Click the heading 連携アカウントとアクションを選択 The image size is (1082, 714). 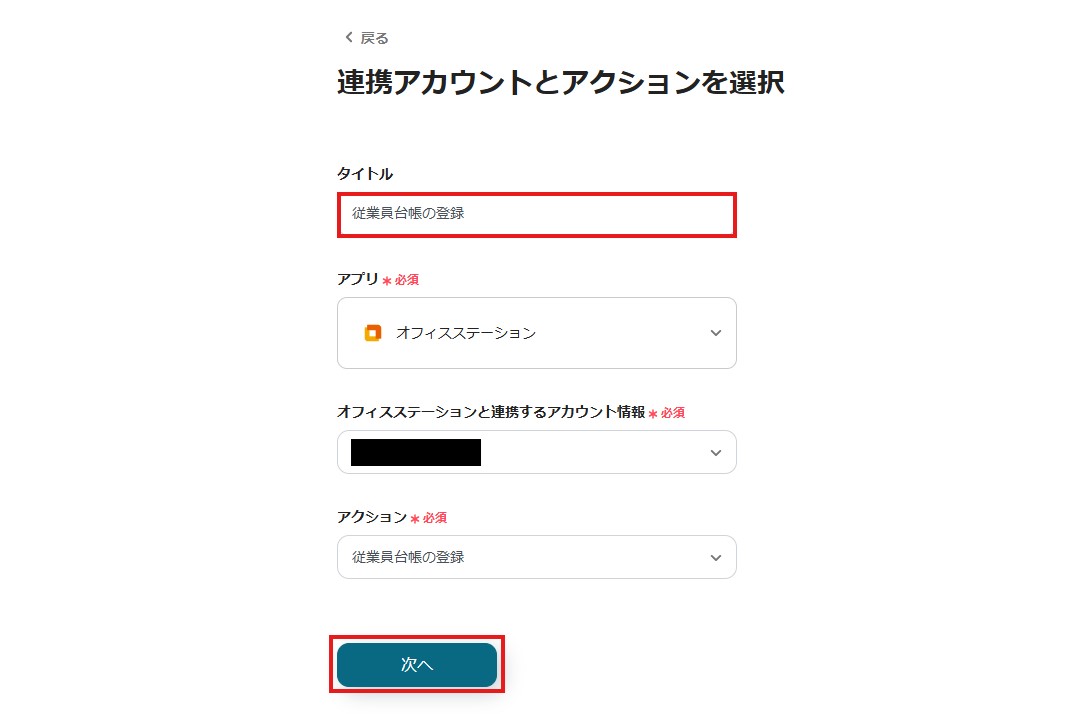[560, 84]
